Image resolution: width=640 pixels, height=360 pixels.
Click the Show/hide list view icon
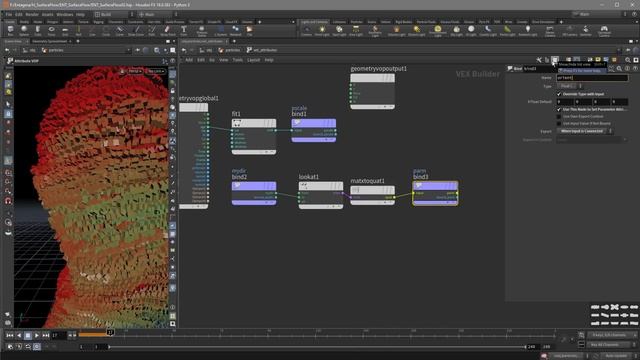555,60
